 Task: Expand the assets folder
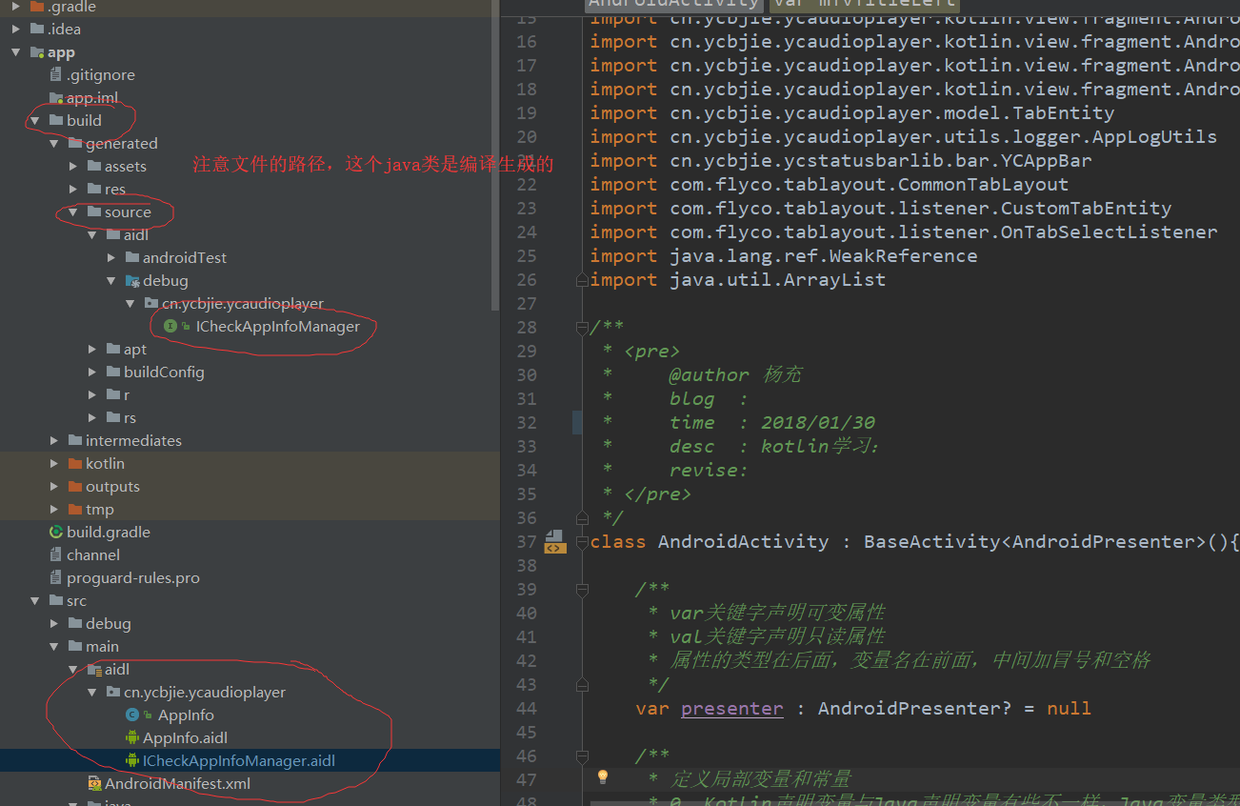[73, 166]
